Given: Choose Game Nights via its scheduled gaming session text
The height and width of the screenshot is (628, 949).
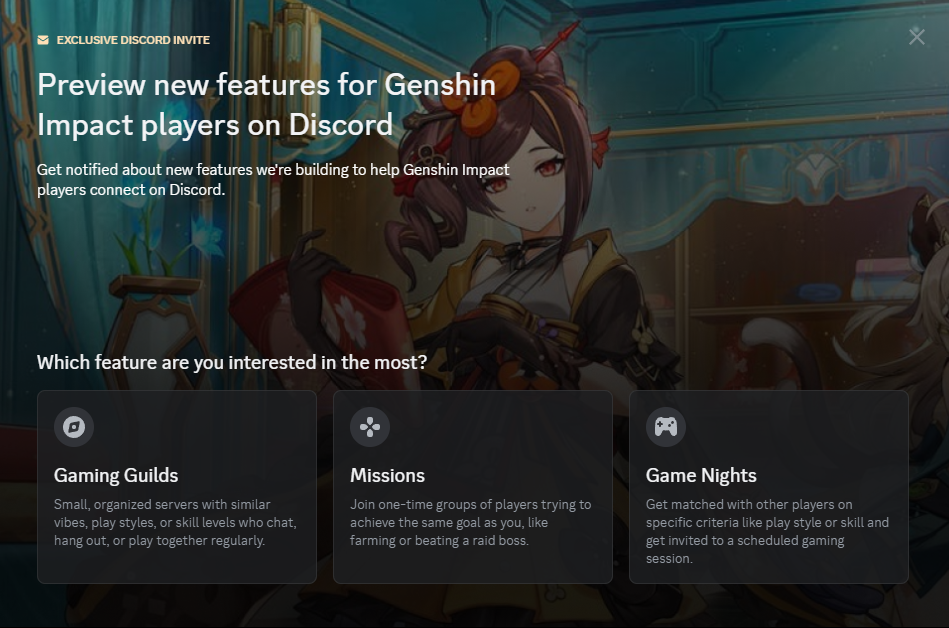Looking at the screenshot, I should [767, 531].
